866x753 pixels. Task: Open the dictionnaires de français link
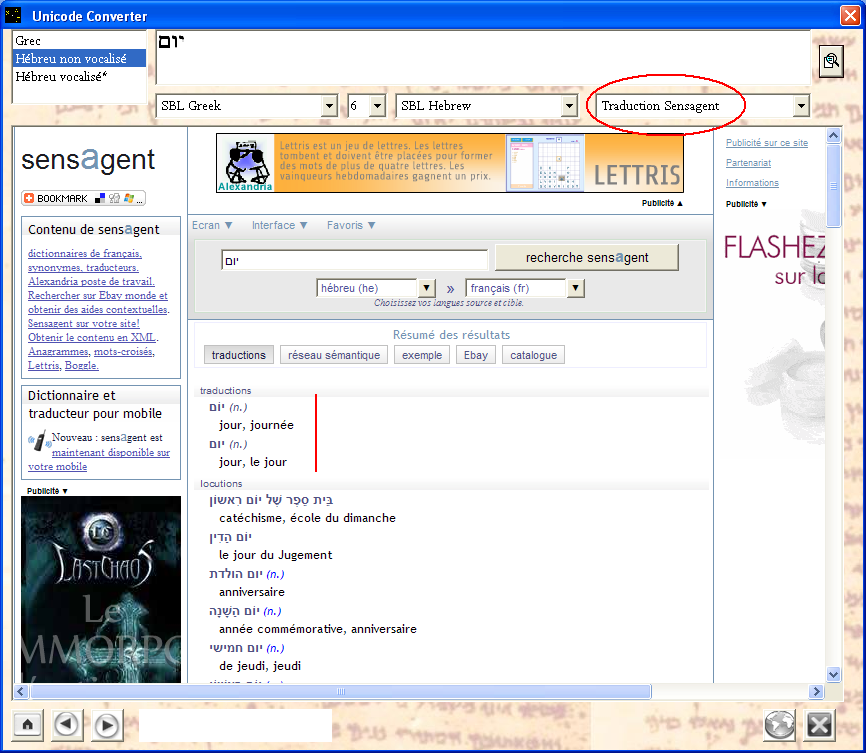(85, 254)
